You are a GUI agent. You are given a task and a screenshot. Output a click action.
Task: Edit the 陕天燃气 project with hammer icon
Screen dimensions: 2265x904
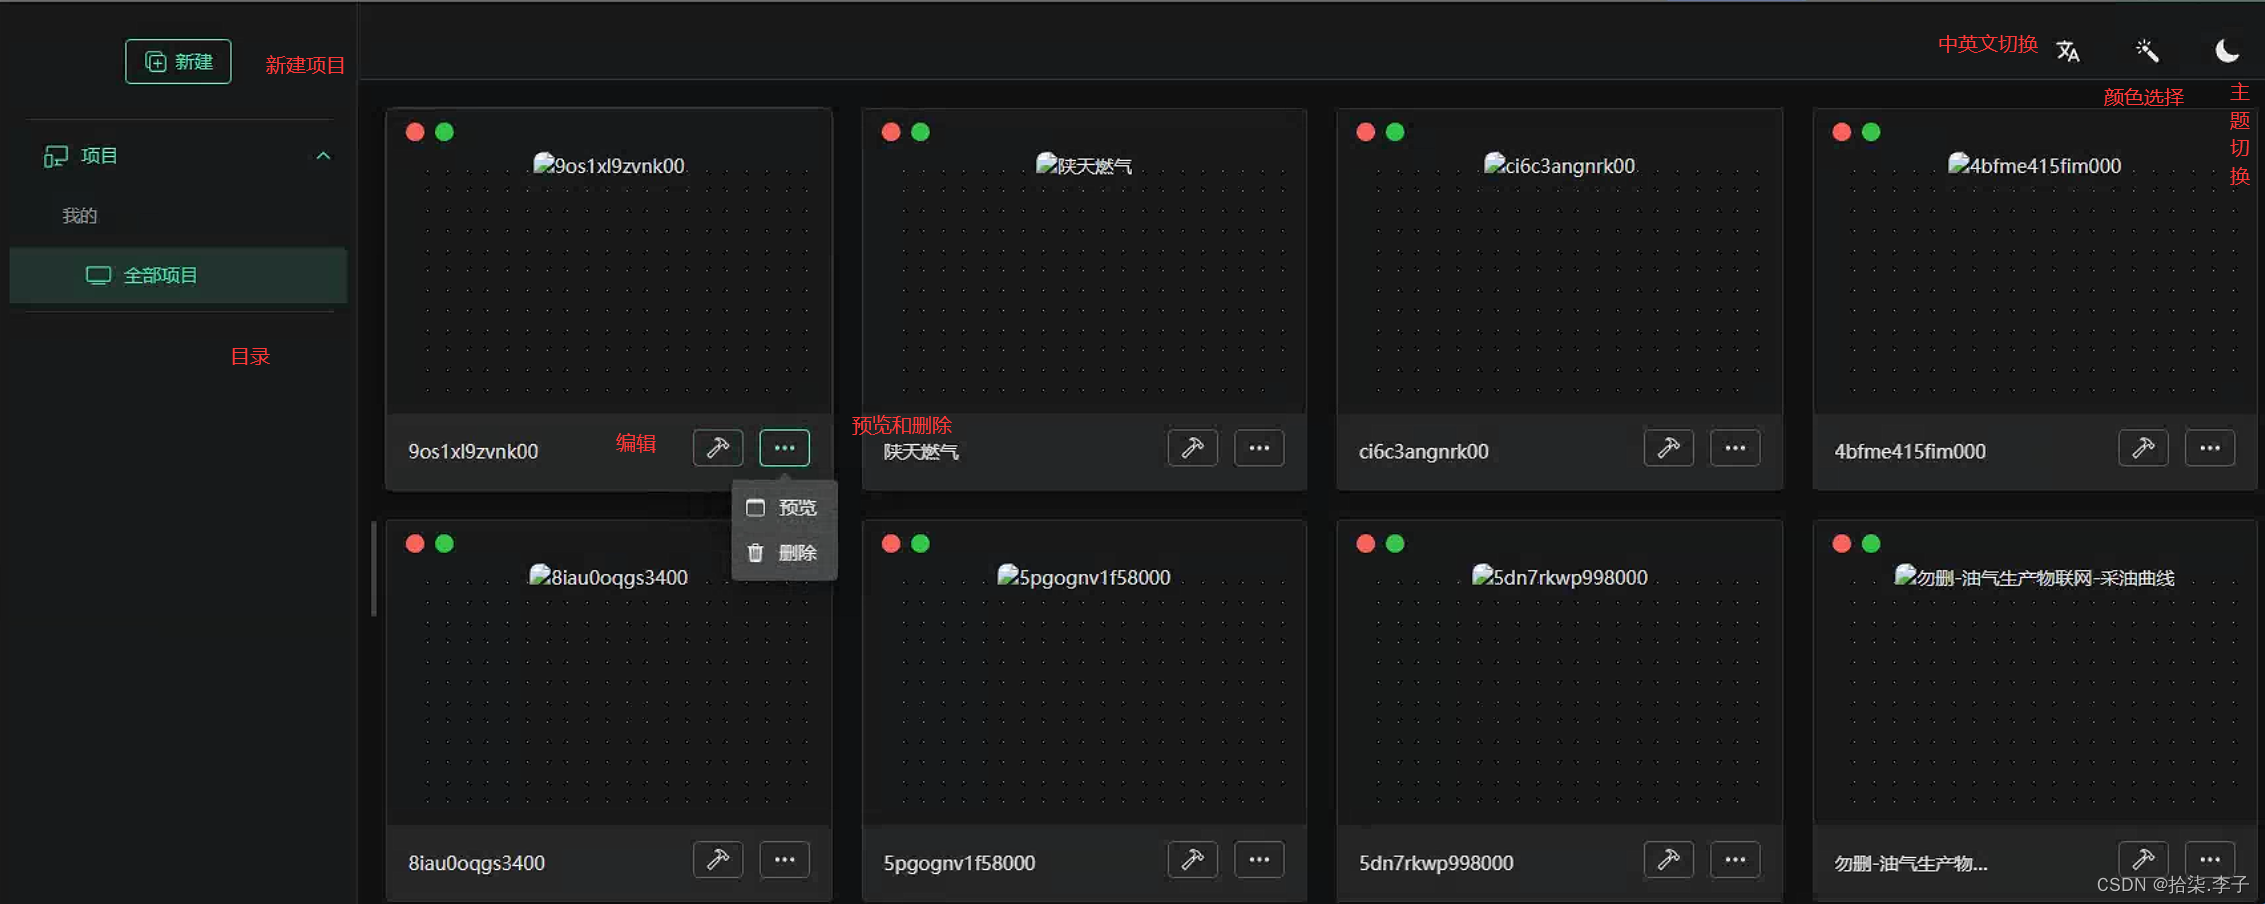click(1193, 448)
